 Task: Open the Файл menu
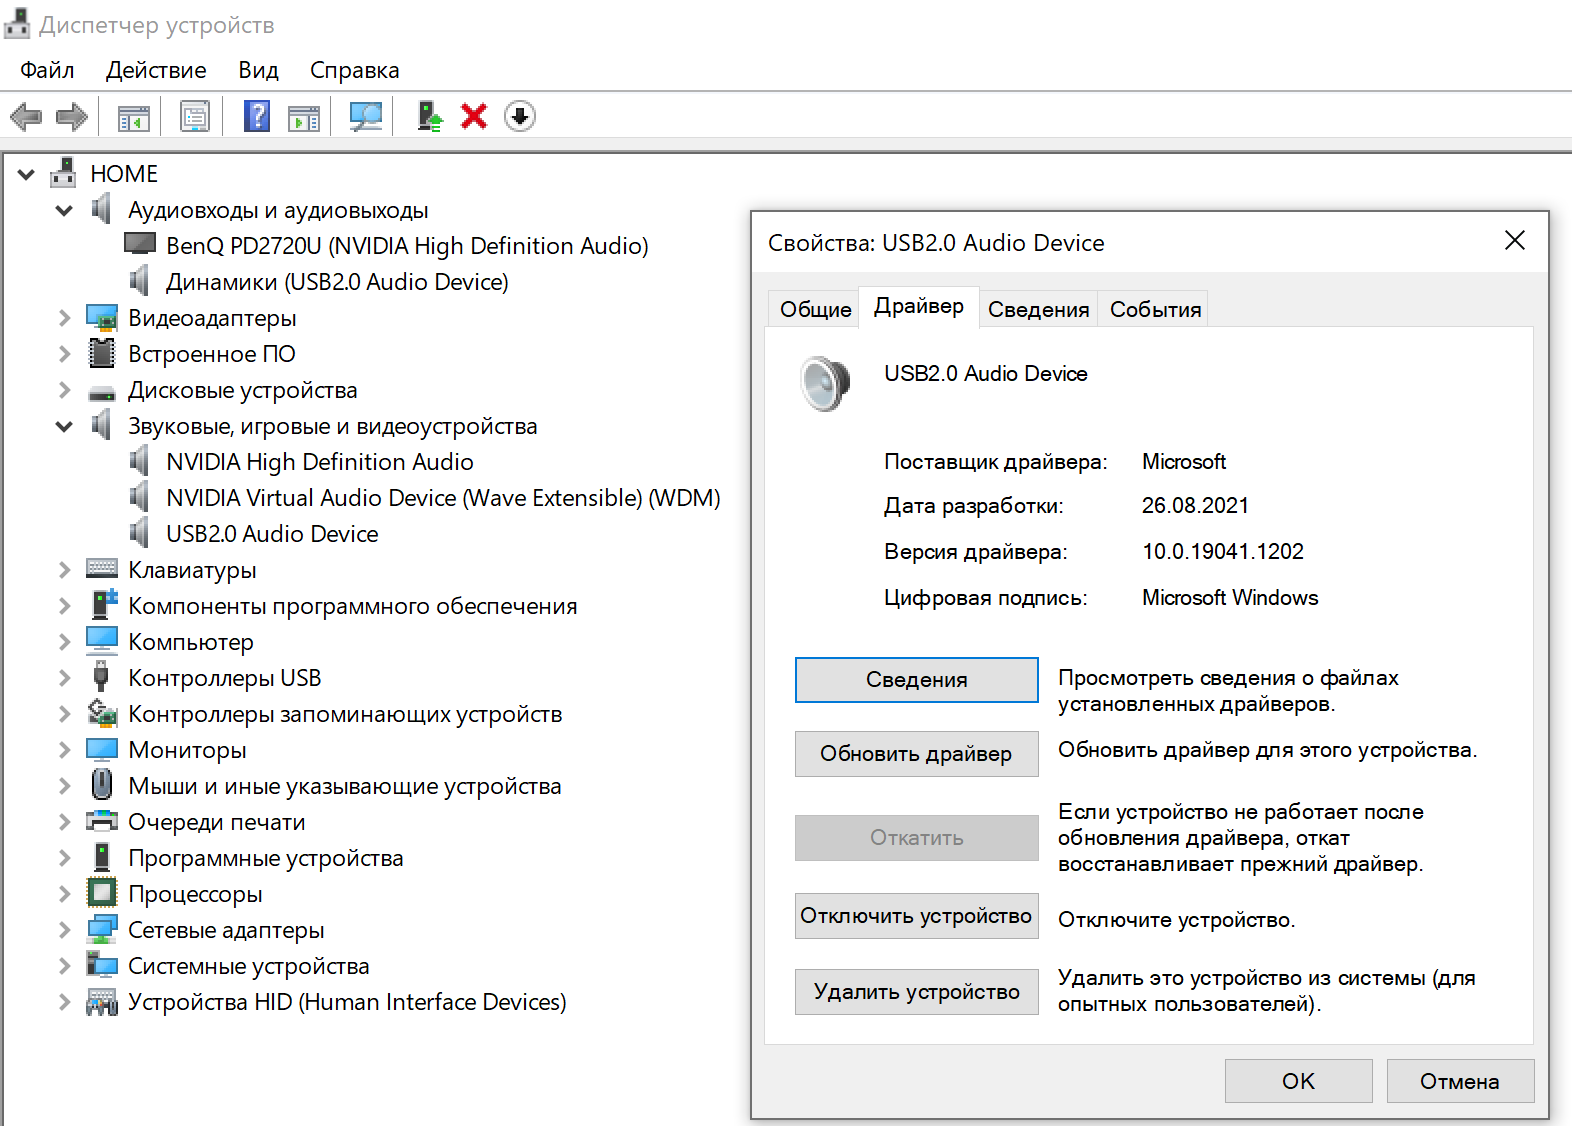pyautogui.click(x=47, y=70)
